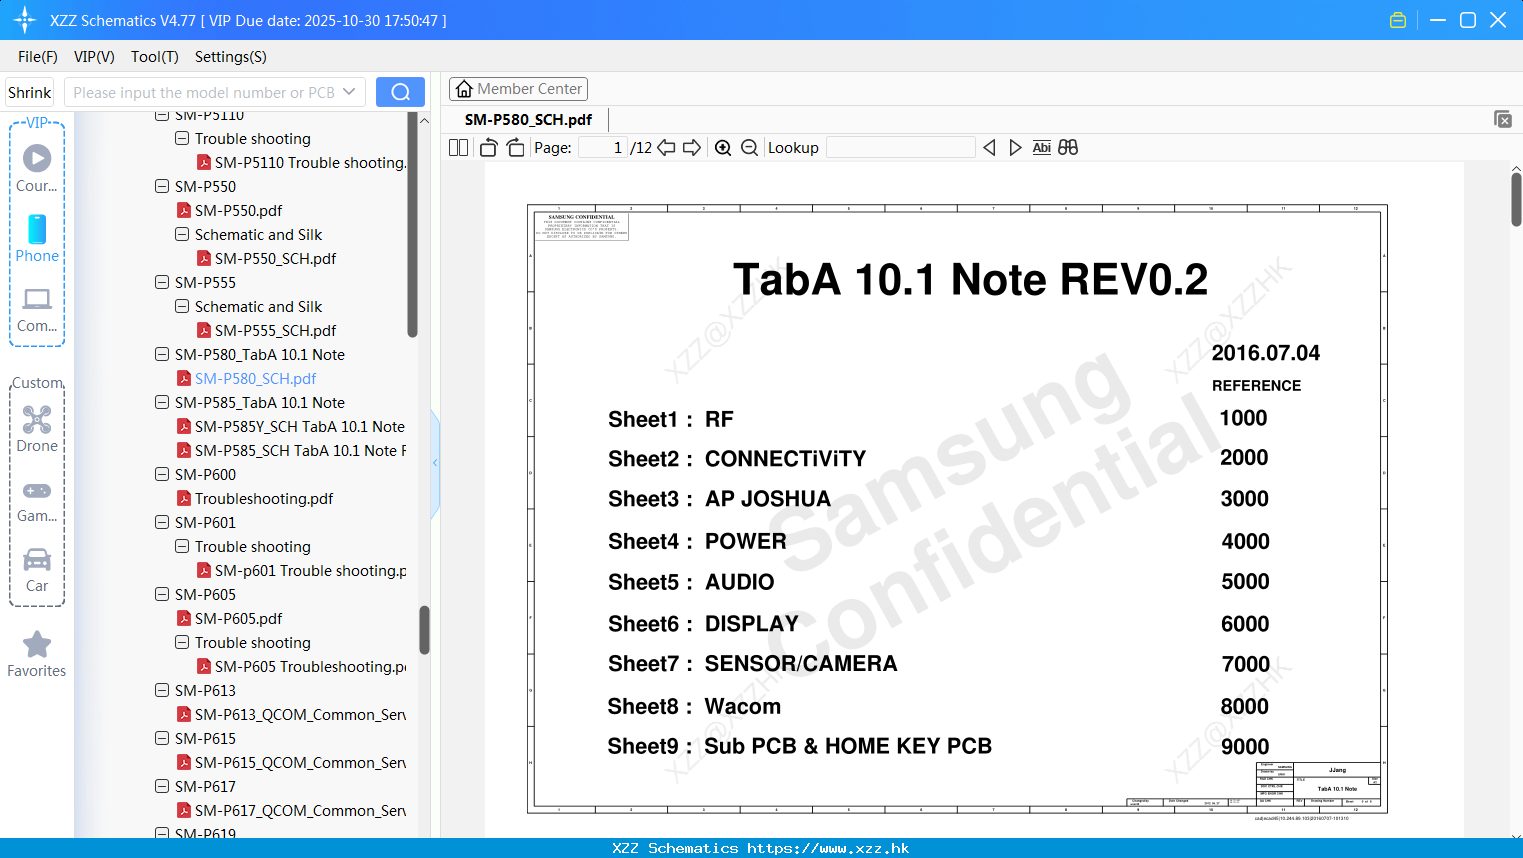The height and width of the screenshot is (858, 1523).
Task: Open the Game console category
Action: [37, 501]
